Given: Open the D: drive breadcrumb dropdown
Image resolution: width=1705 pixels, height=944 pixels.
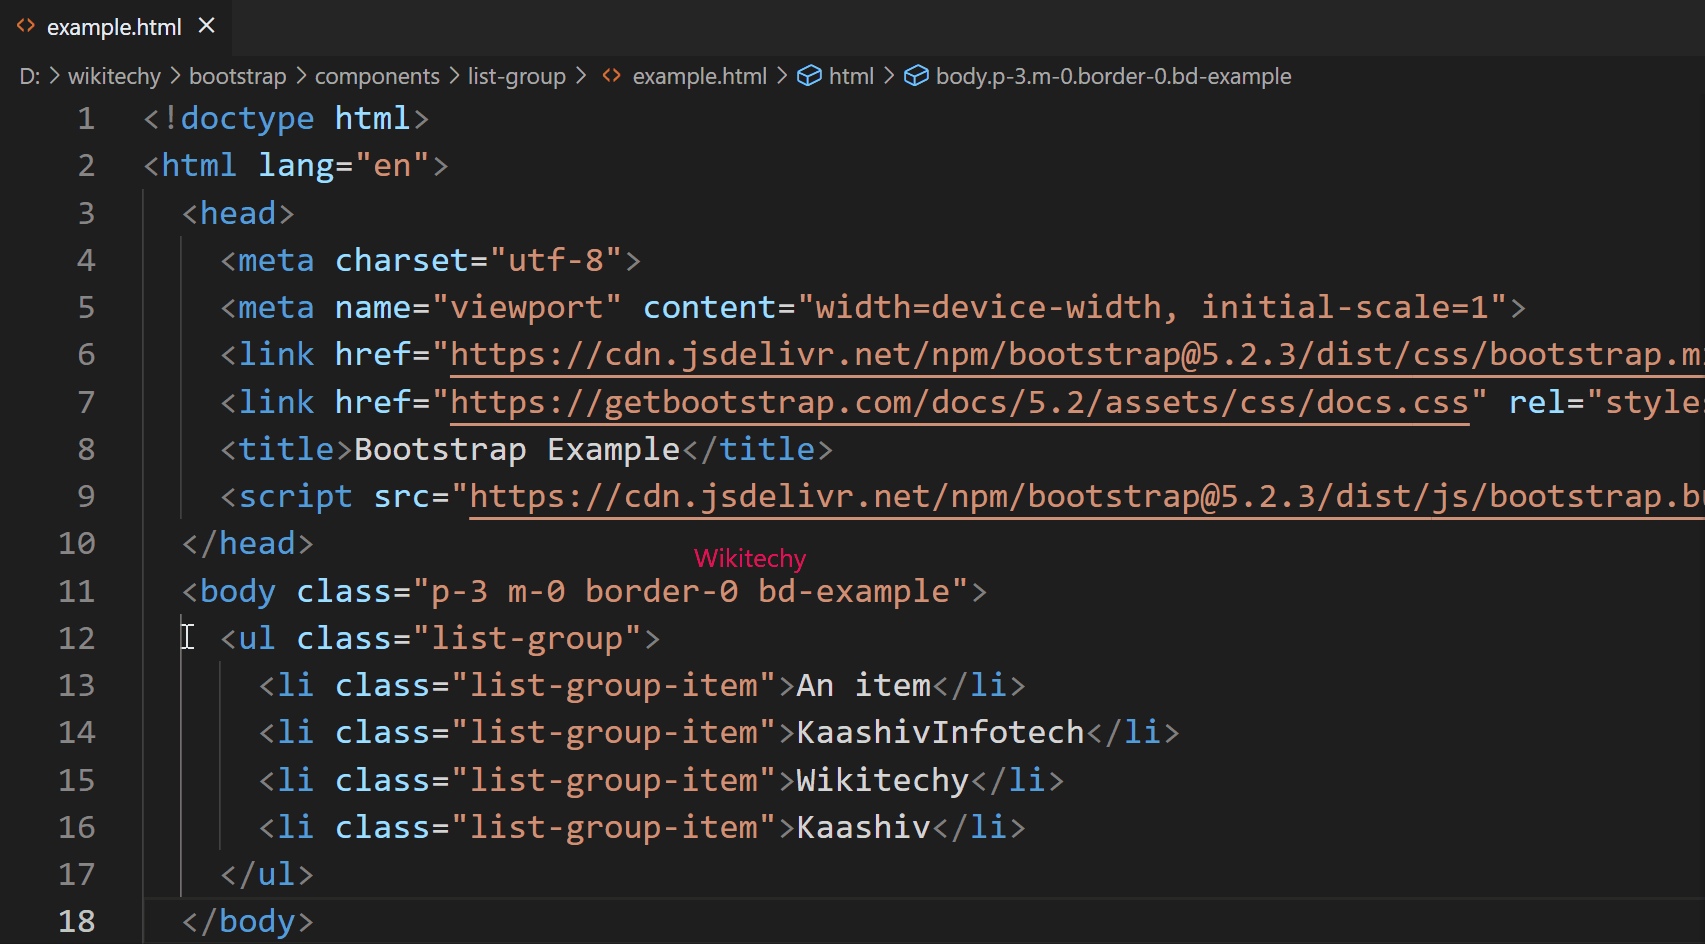Looking at the screenshot, I should 29,76.
